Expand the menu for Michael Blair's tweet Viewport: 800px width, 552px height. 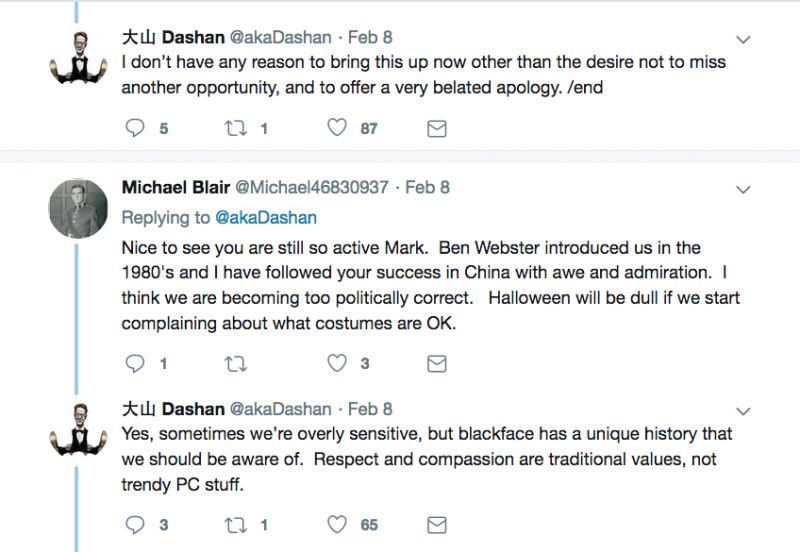click(743, 189)
